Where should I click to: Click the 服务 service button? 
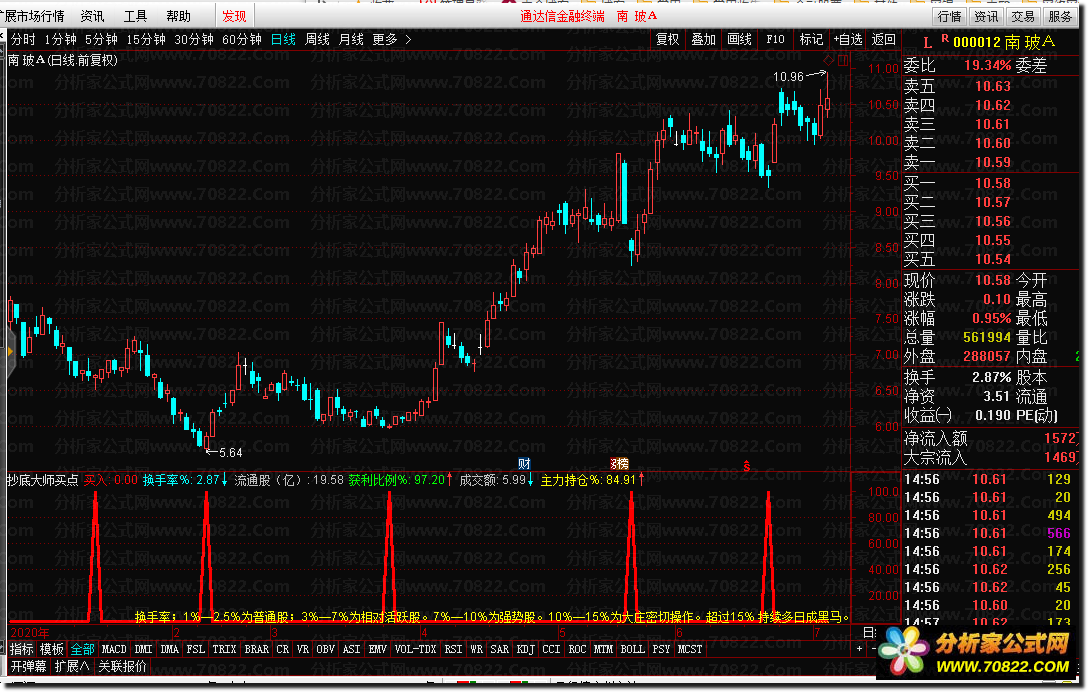[x=1060, y=17]
